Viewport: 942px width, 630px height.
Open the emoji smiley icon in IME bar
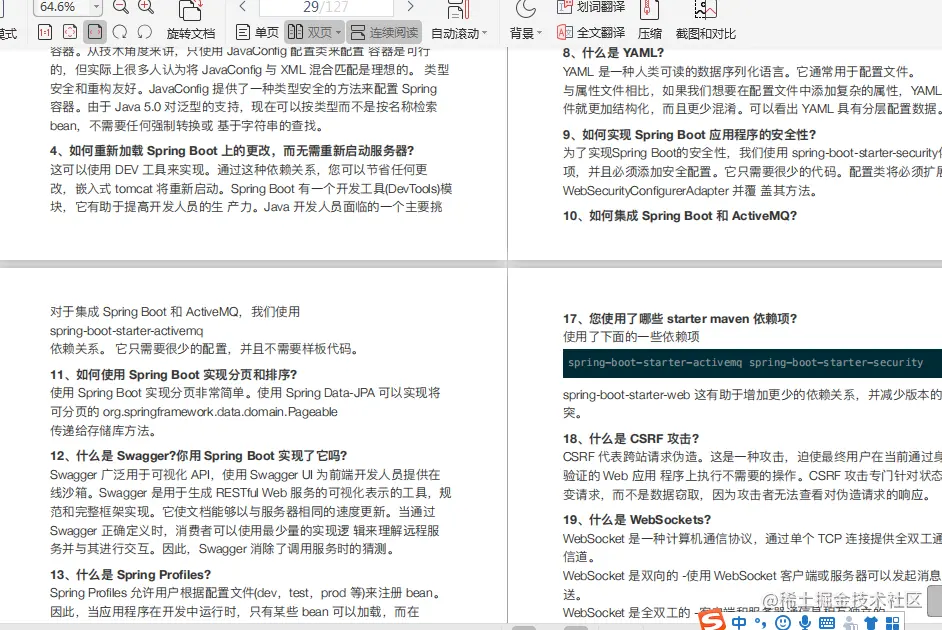782,622
